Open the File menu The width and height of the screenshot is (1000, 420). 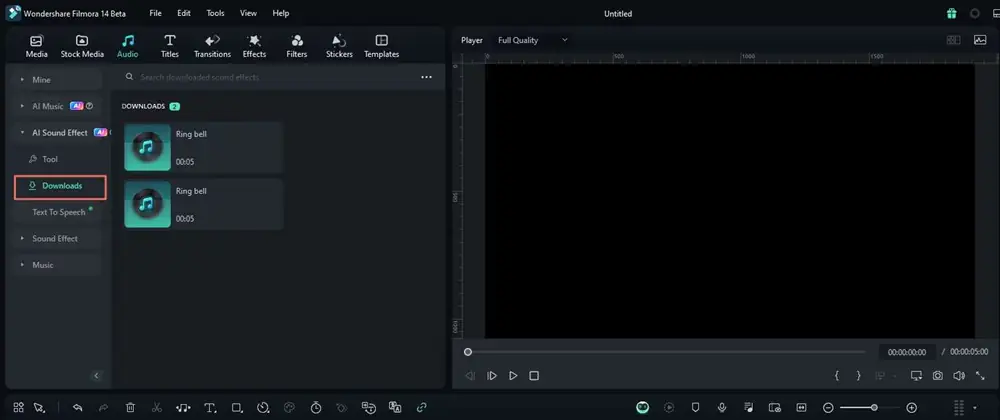point(155,13)
